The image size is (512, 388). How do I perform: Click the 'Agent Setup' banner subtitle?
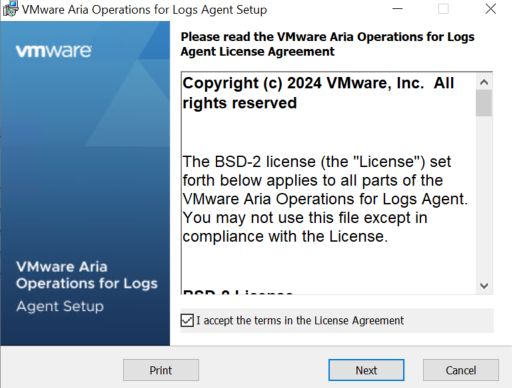coord(60,306)
